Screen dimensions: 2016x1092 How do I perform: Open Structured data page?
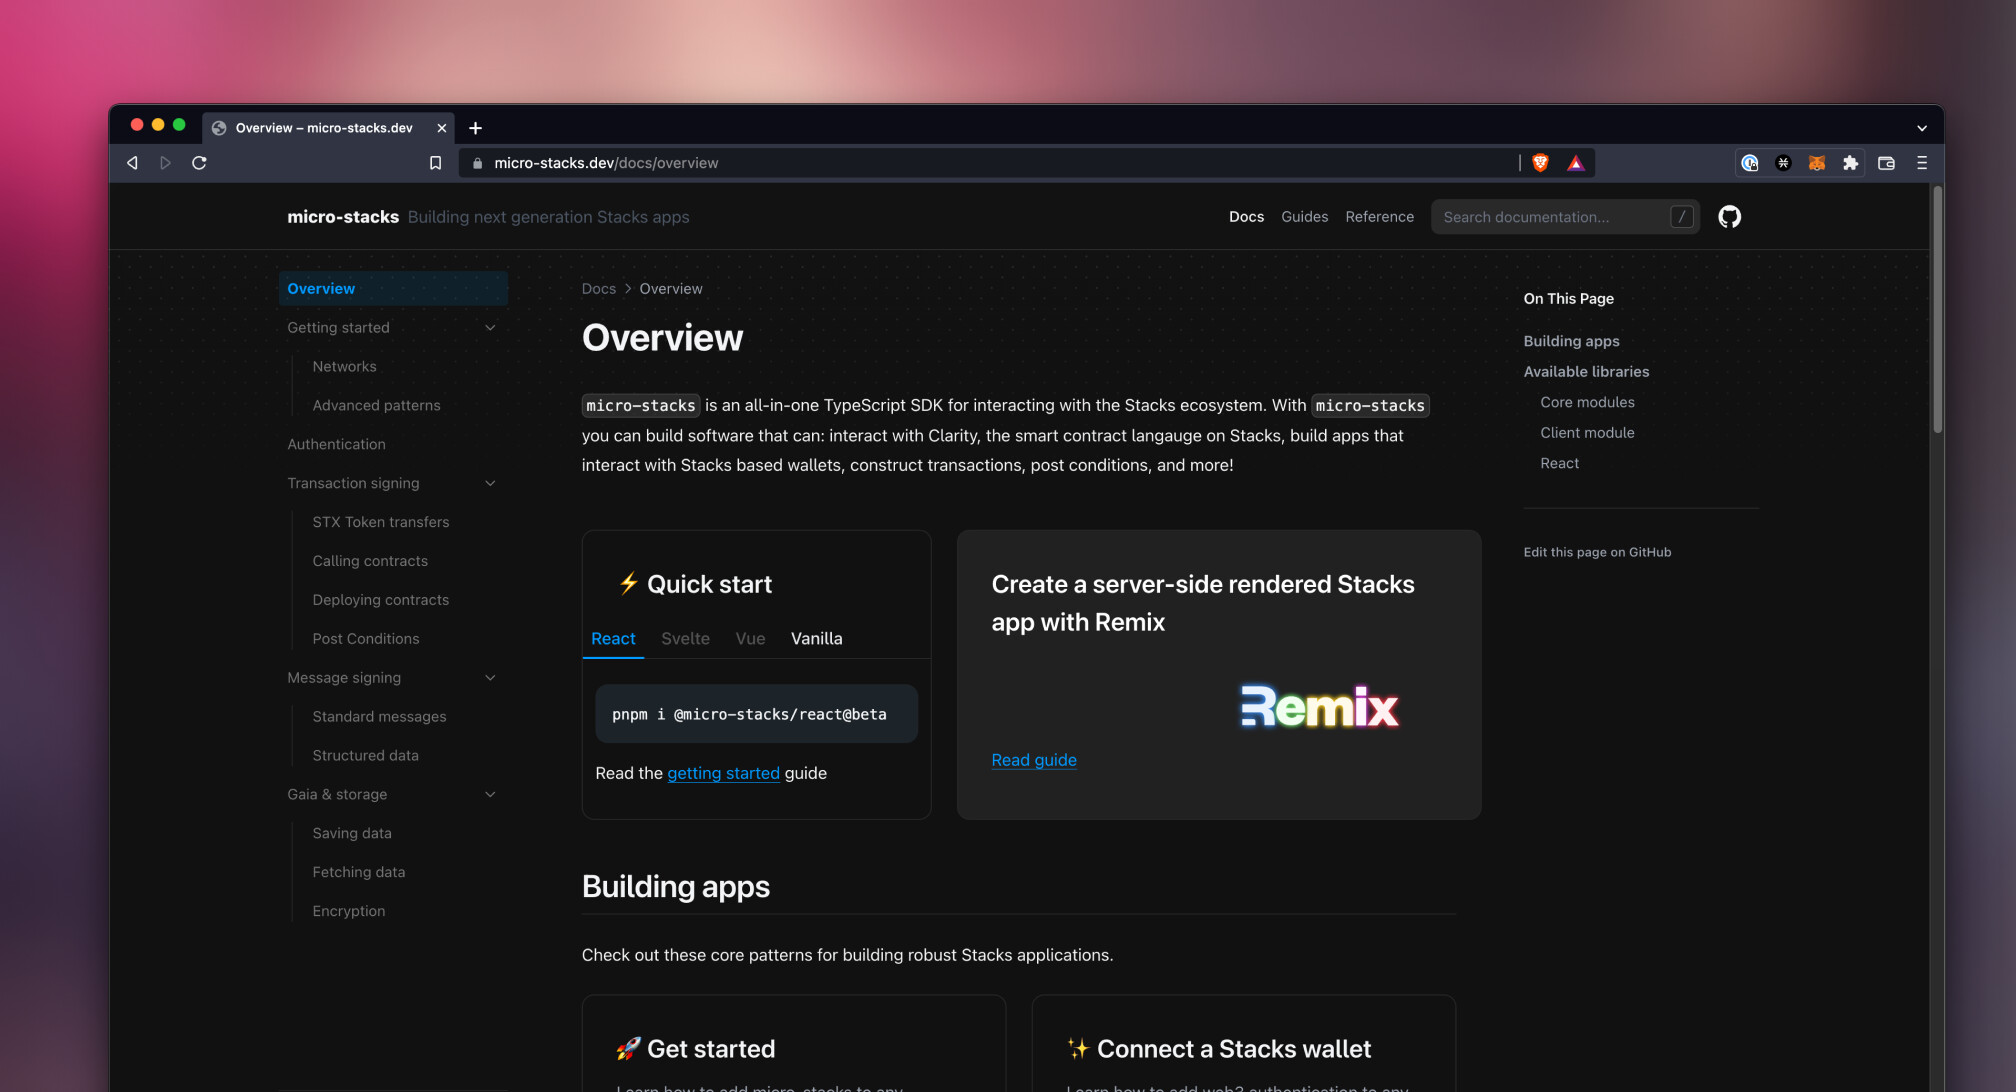tap(365, 756)
